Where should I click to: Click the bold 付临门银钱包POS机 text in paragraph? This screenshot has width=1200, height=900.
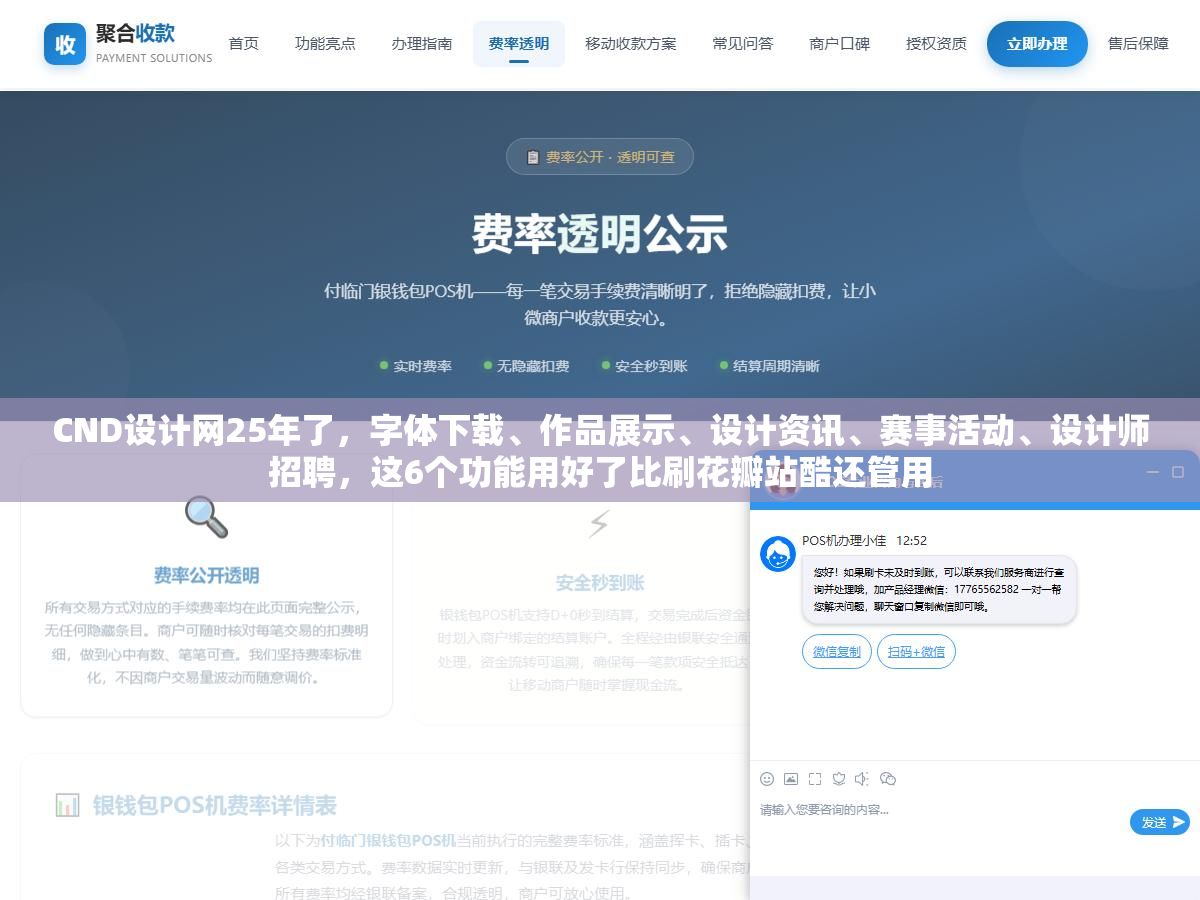[388, 841]
